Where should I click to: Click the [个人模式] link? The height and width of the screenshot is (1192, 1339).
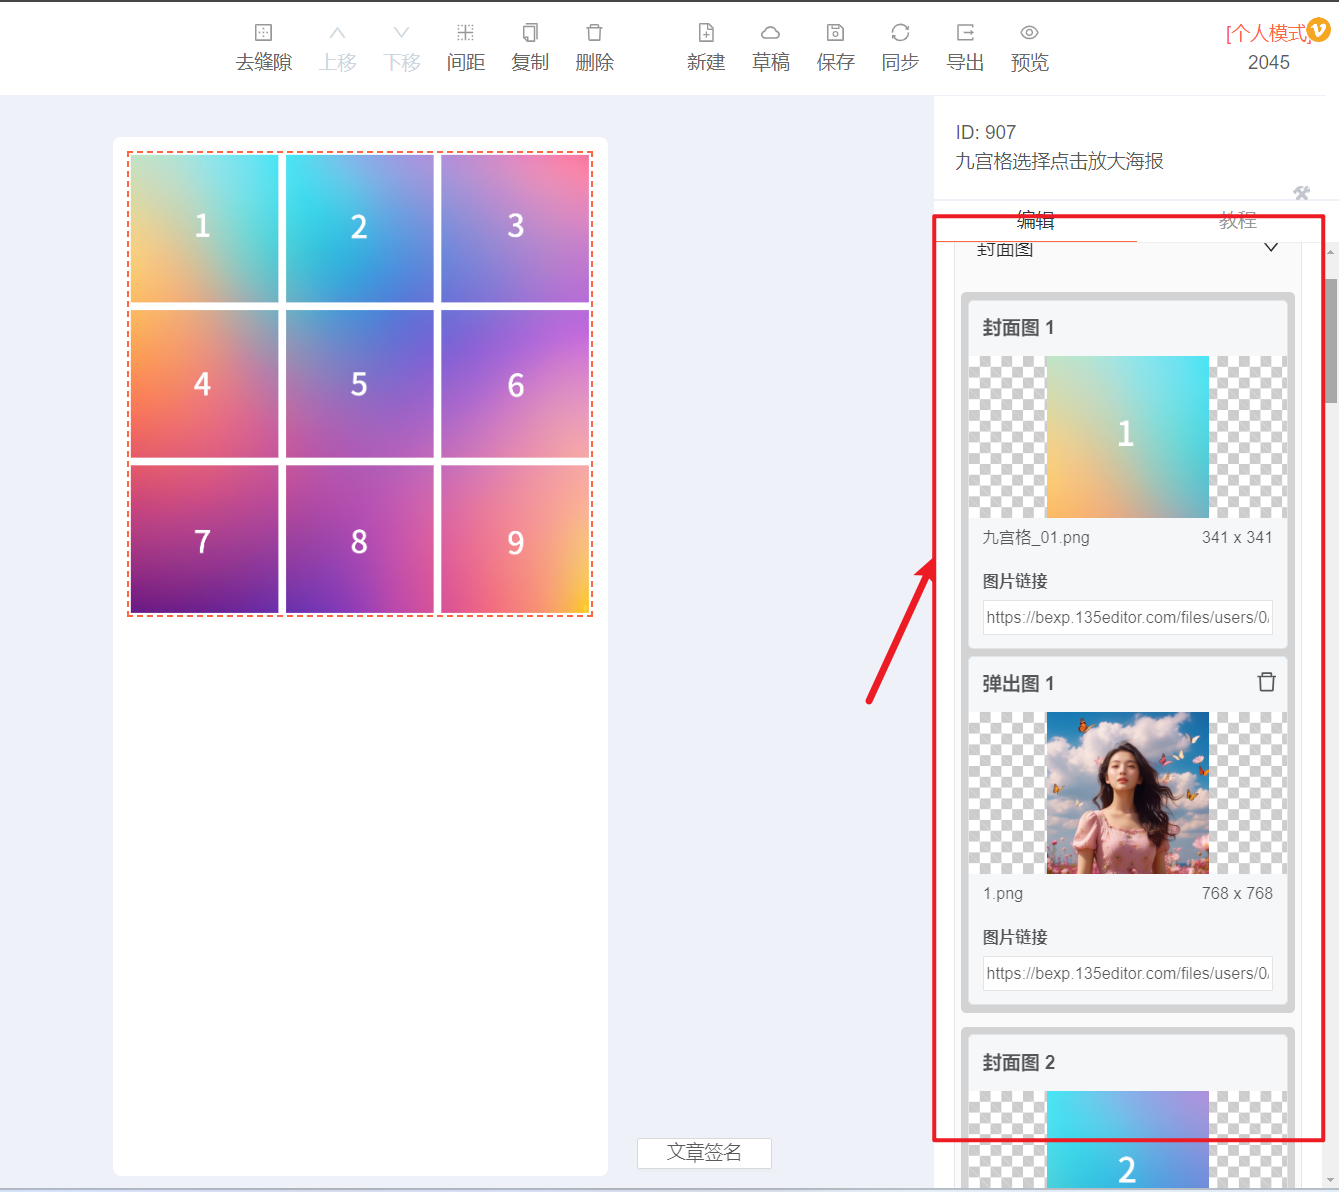point(1267,33)
